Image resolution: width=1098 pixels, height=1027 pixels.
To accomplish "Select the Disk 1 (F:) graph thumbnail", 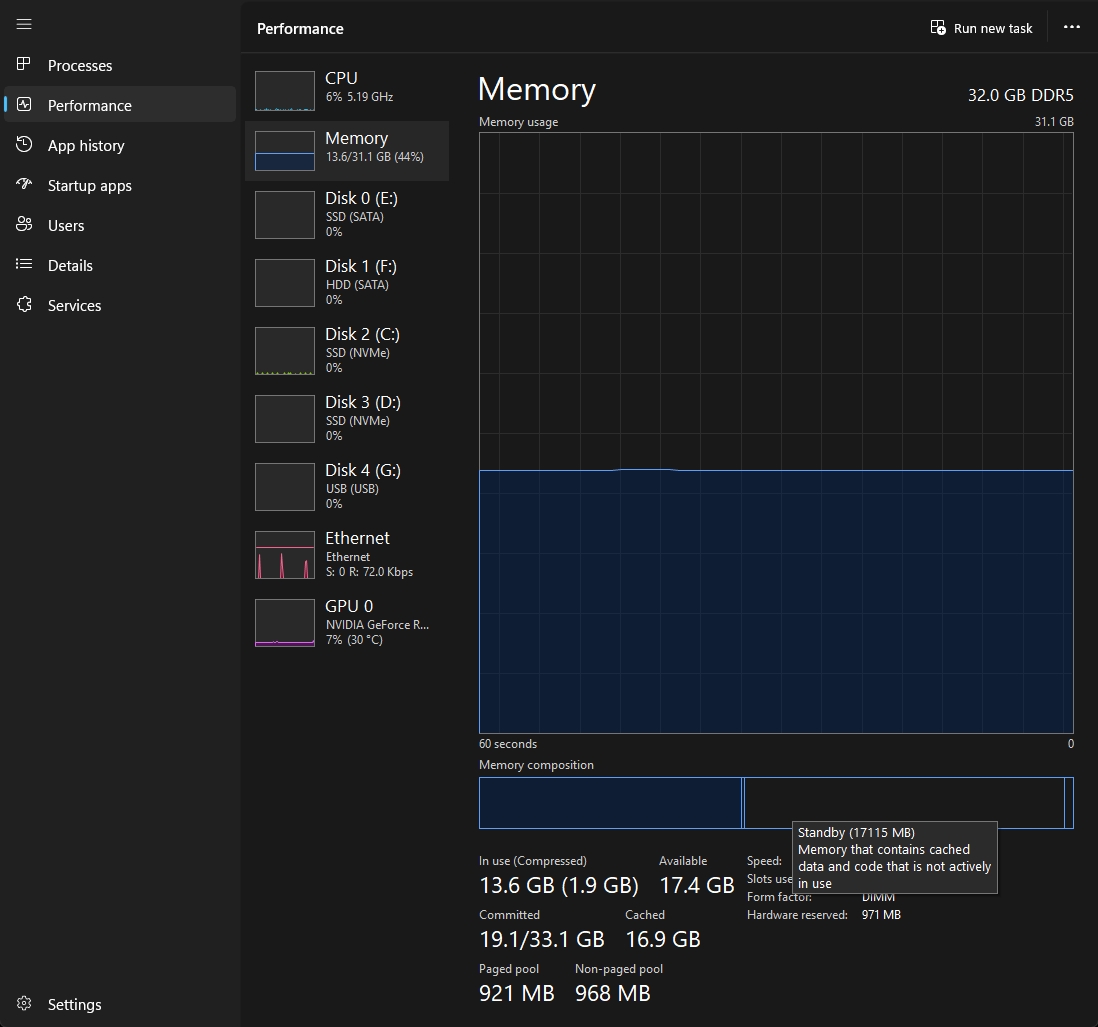I will pyautogui.click(x=284, y=283).
